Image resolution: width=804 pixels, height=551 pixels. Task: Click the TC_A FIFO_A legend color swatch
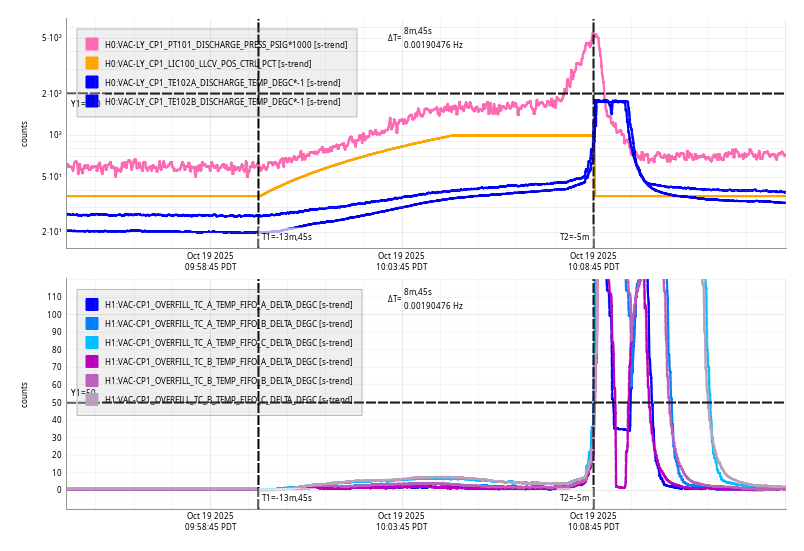pyautogui.click(x=92, y=304)
